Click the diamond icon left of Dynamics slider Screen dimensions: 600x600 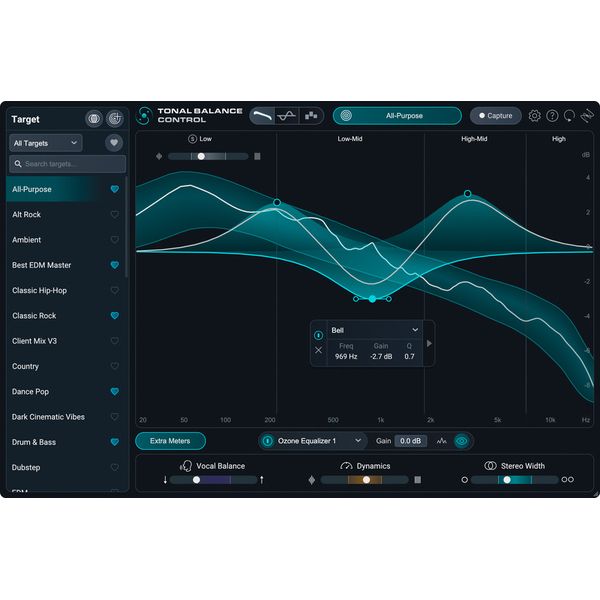(312, 480)
